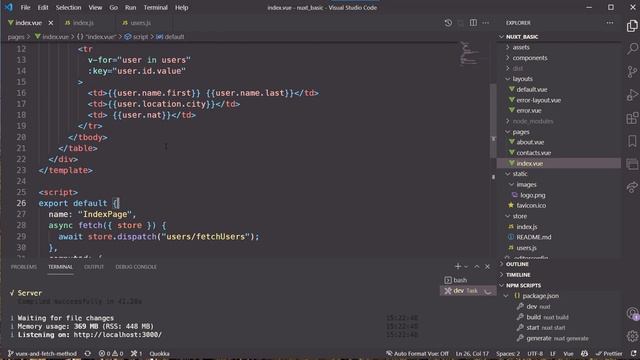Viewport: 640px width, 360px height.
Task: Open the Search view in activity bar
Action: coord(632,49)
